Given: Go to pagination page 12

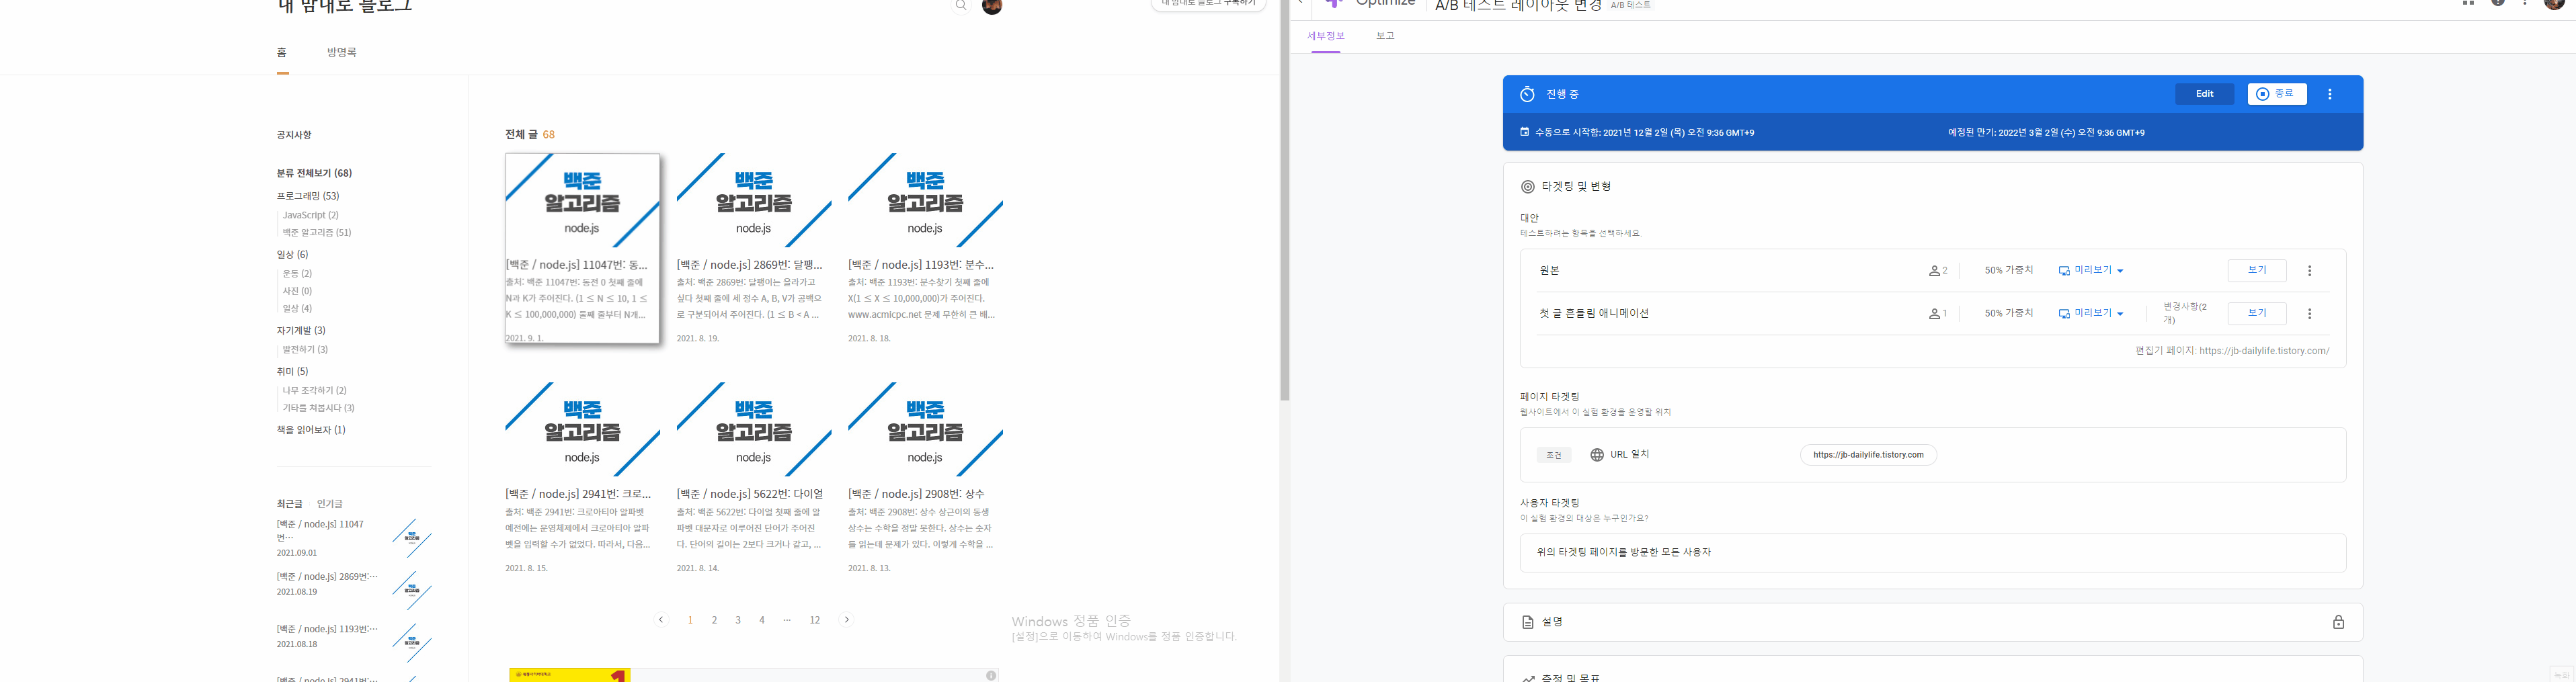Looking at the screenshot, I should (x=815, y=620).
